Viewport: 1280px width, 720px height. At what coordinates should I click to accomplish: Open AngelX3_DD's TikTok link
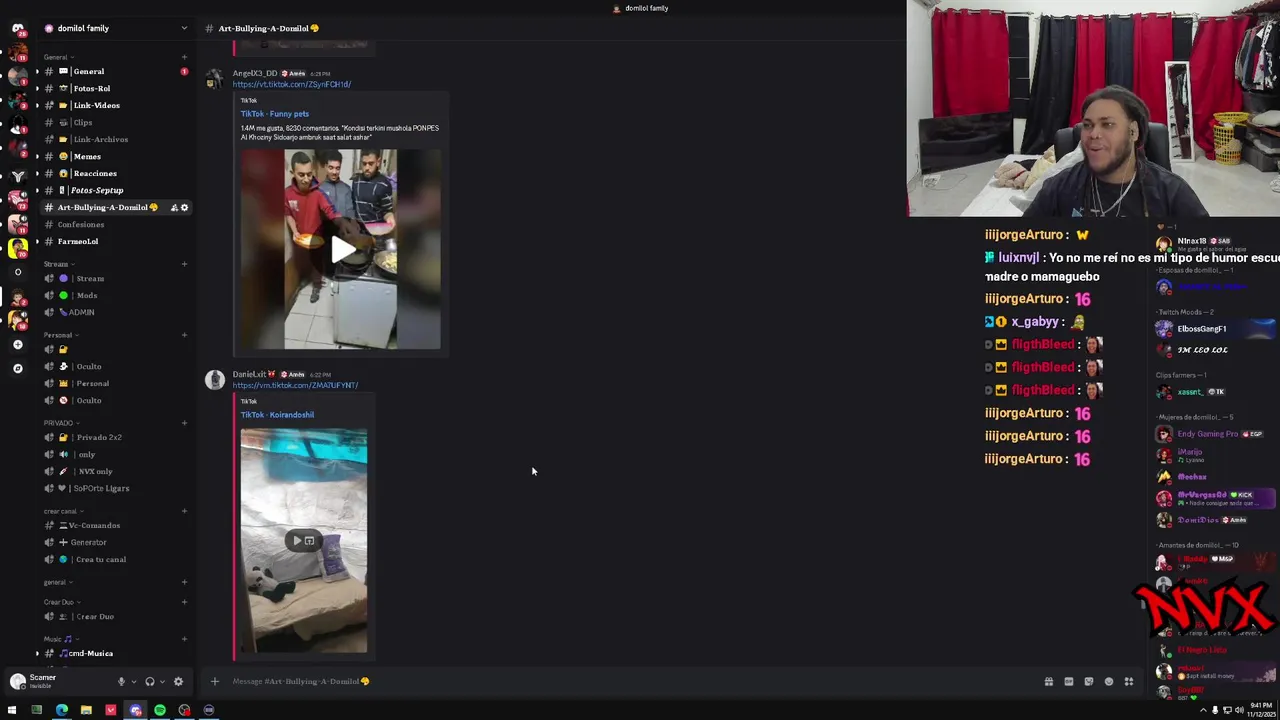[292, 84]
